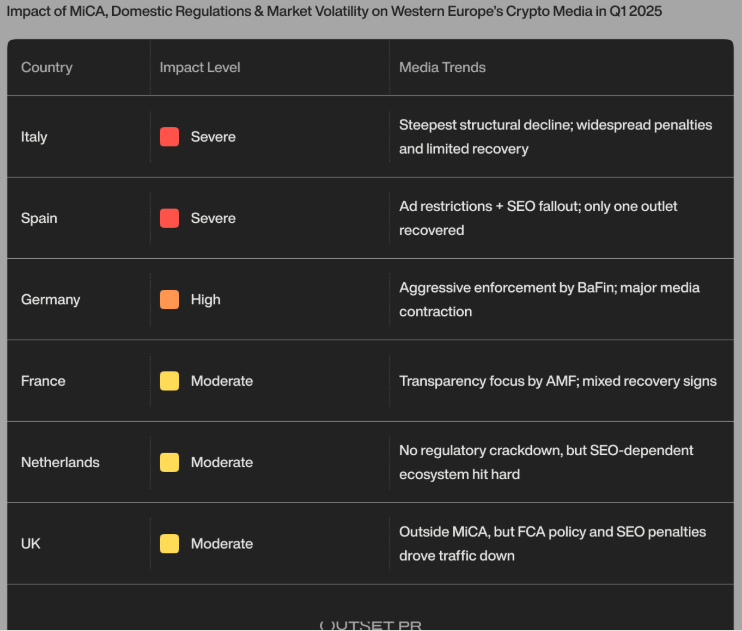
Task: Click the yellow Moderate swatch for France
Action: [x=169, y=381]
